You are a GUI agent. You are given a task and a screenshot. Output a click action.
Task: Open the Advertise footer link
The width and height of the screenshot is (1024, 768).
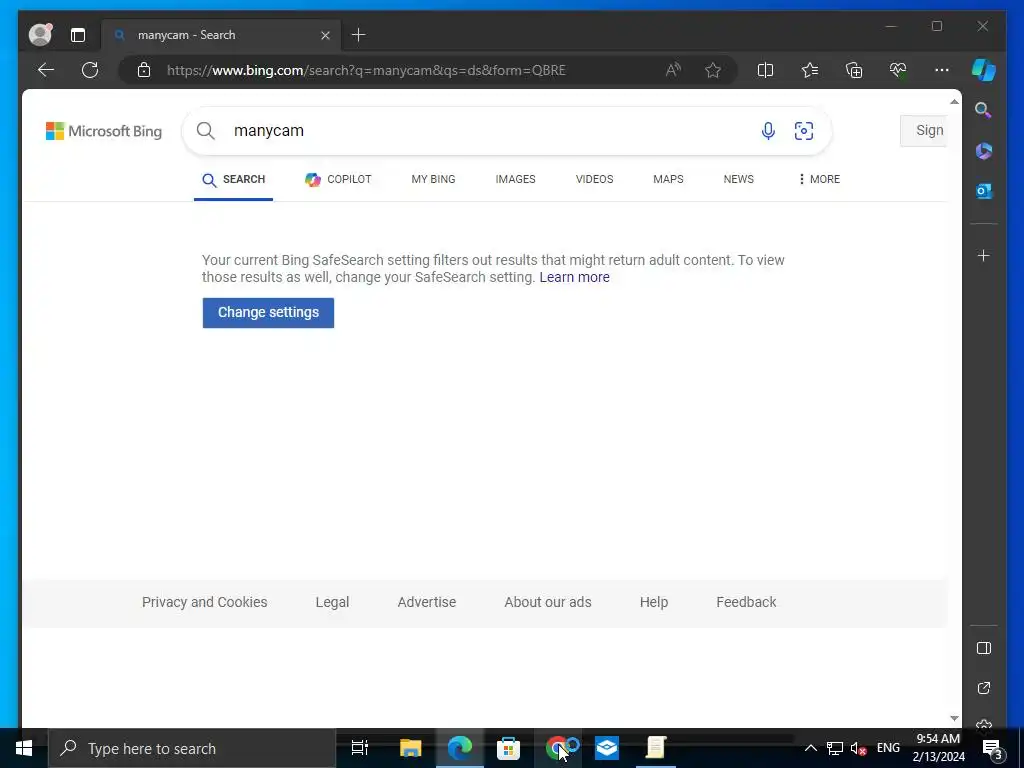point(427,602)
